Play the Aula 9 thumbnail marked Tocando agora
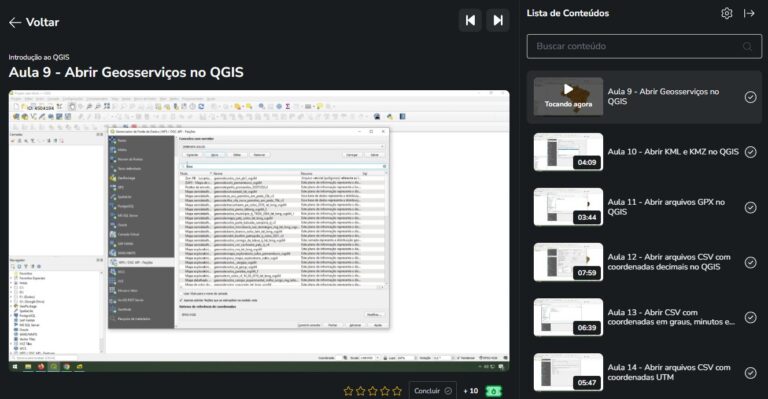 [x=568, y=96]
